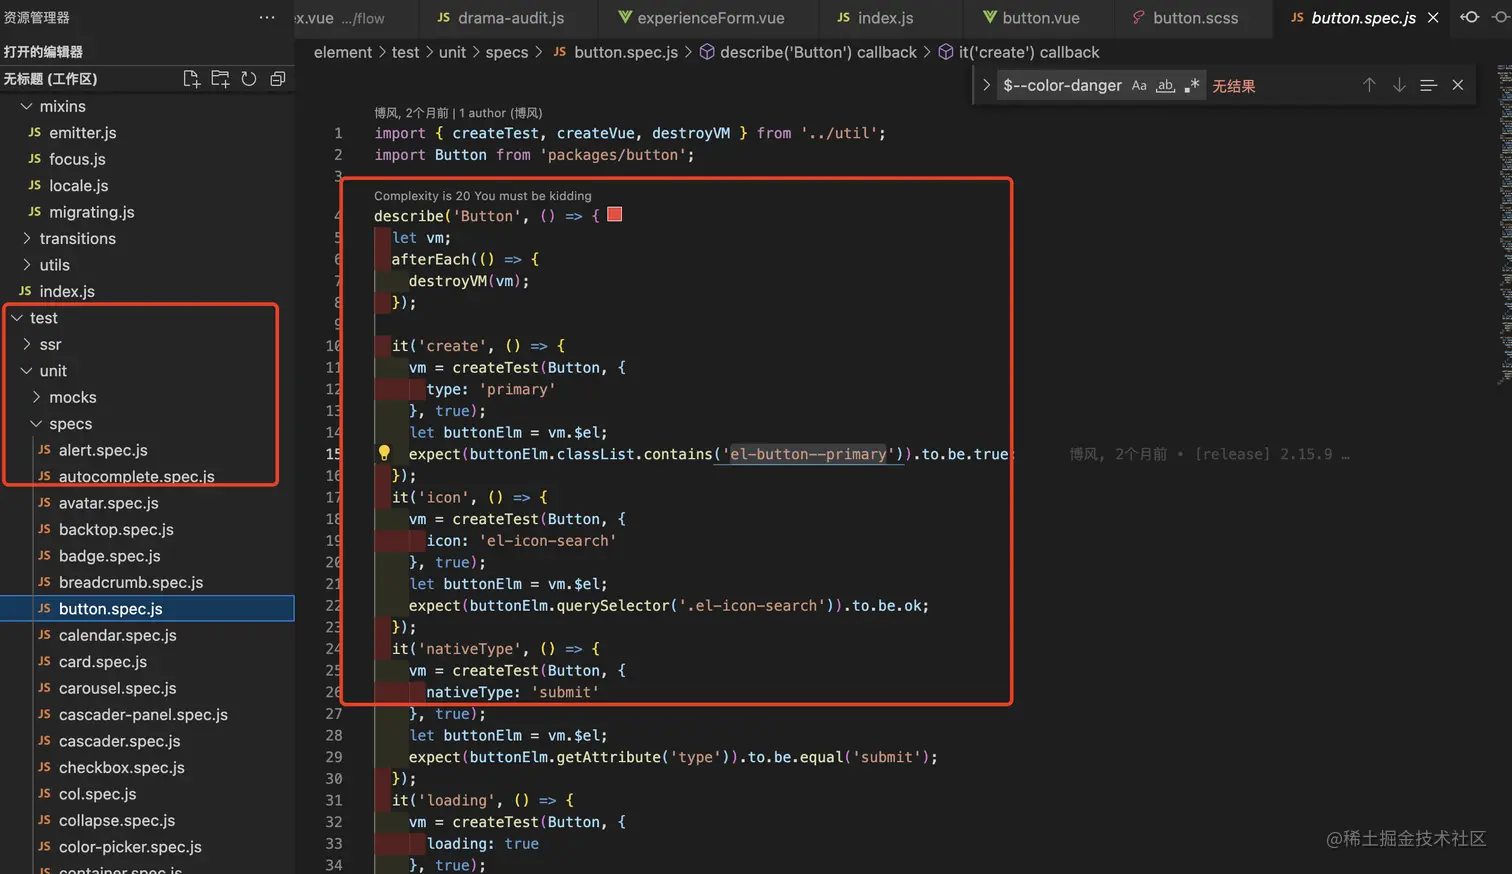Open carousel.spec.js file

click(118, 688)
